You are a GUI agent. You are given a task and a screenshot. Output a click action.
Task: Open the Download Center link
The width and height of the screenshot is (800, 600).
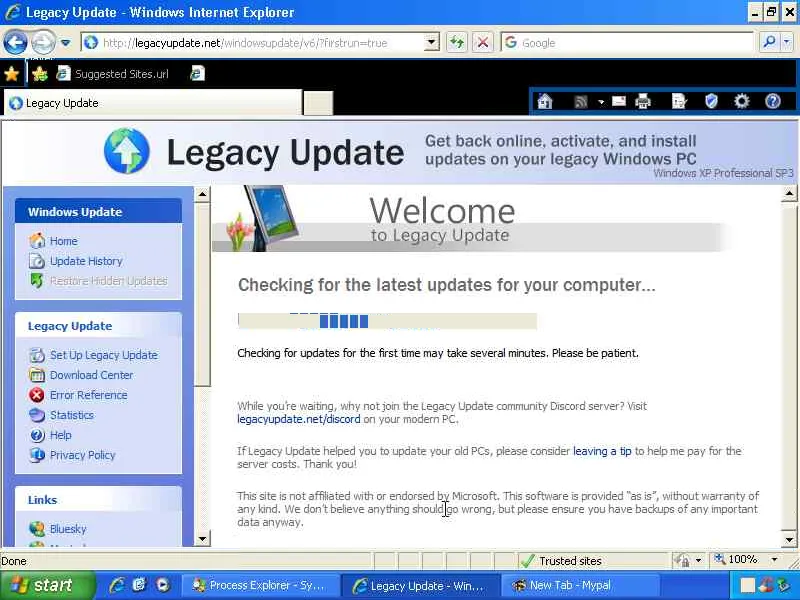click(91, 375)
